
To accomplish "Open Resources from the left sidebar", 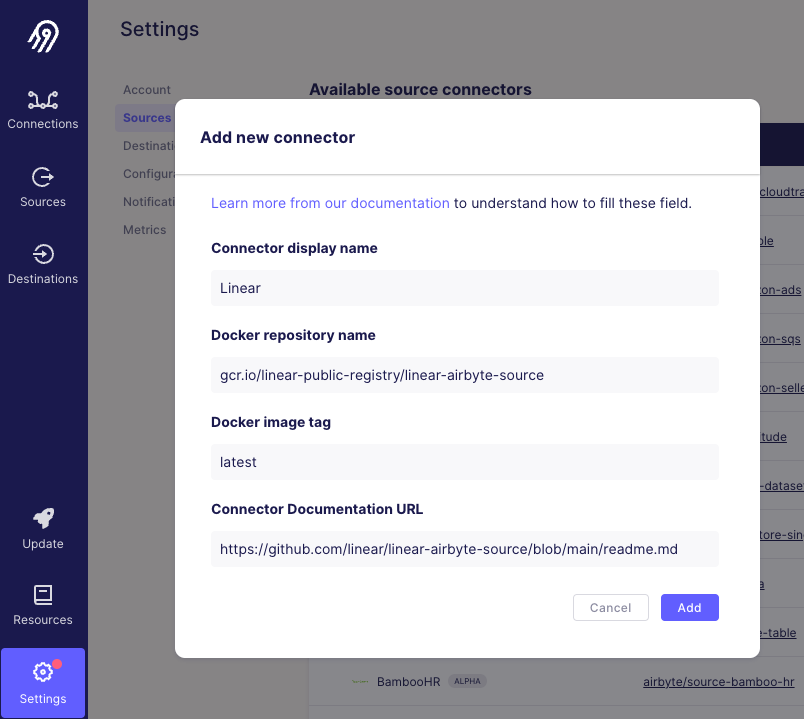I will pos(43,605).
